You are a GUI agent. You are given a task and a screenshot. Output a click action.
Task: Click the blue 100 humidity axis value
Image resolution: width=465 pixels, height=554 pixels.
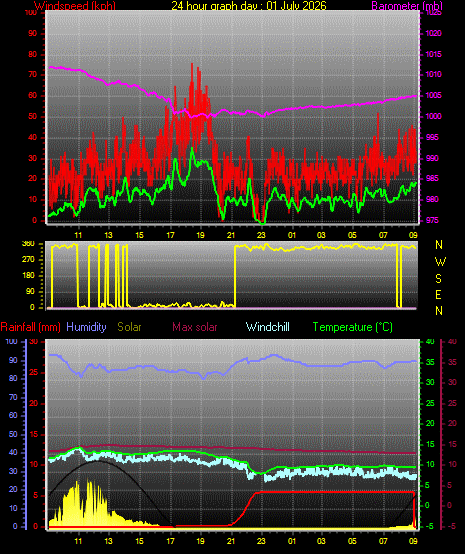pos(12,342)
